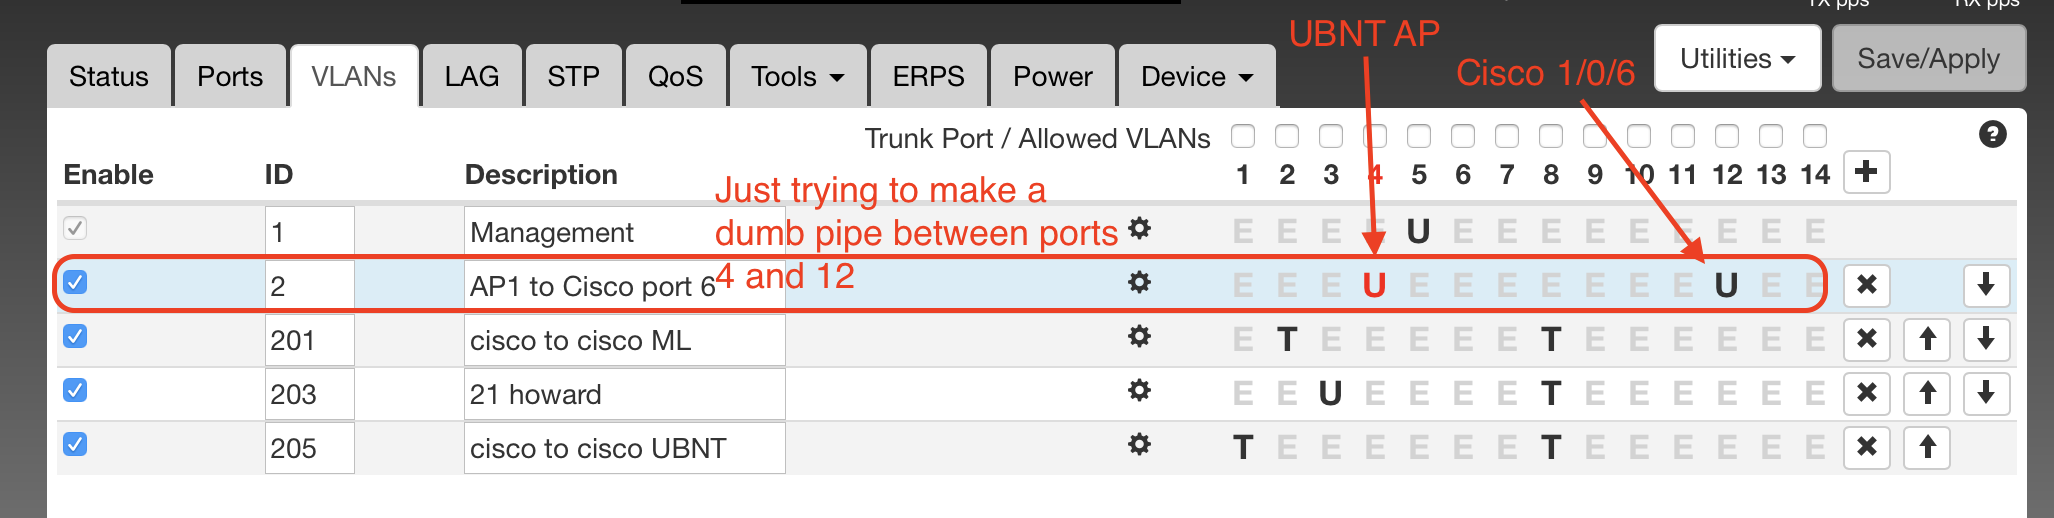Disable VLAN 201 enable checkbox

(x=75, y=336)
